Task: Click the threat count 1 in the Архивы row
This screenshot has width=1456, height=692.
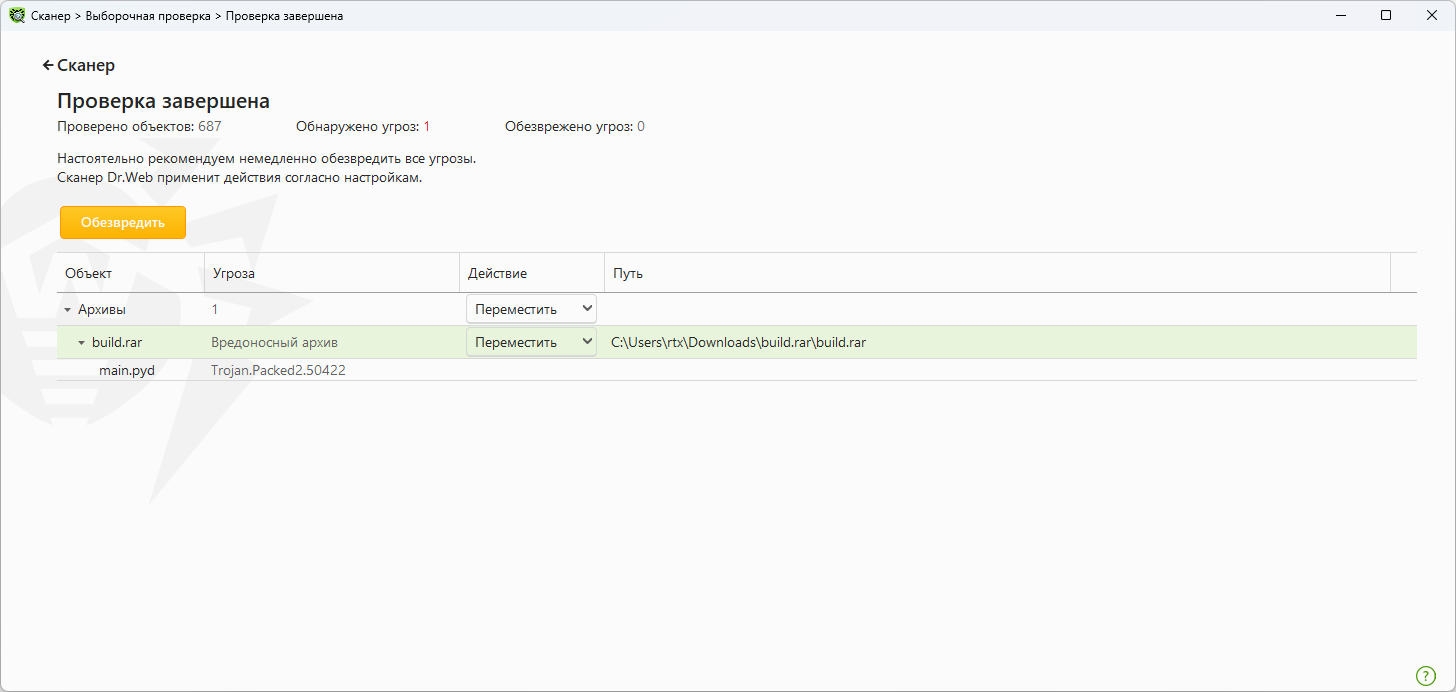Action: 214,310
